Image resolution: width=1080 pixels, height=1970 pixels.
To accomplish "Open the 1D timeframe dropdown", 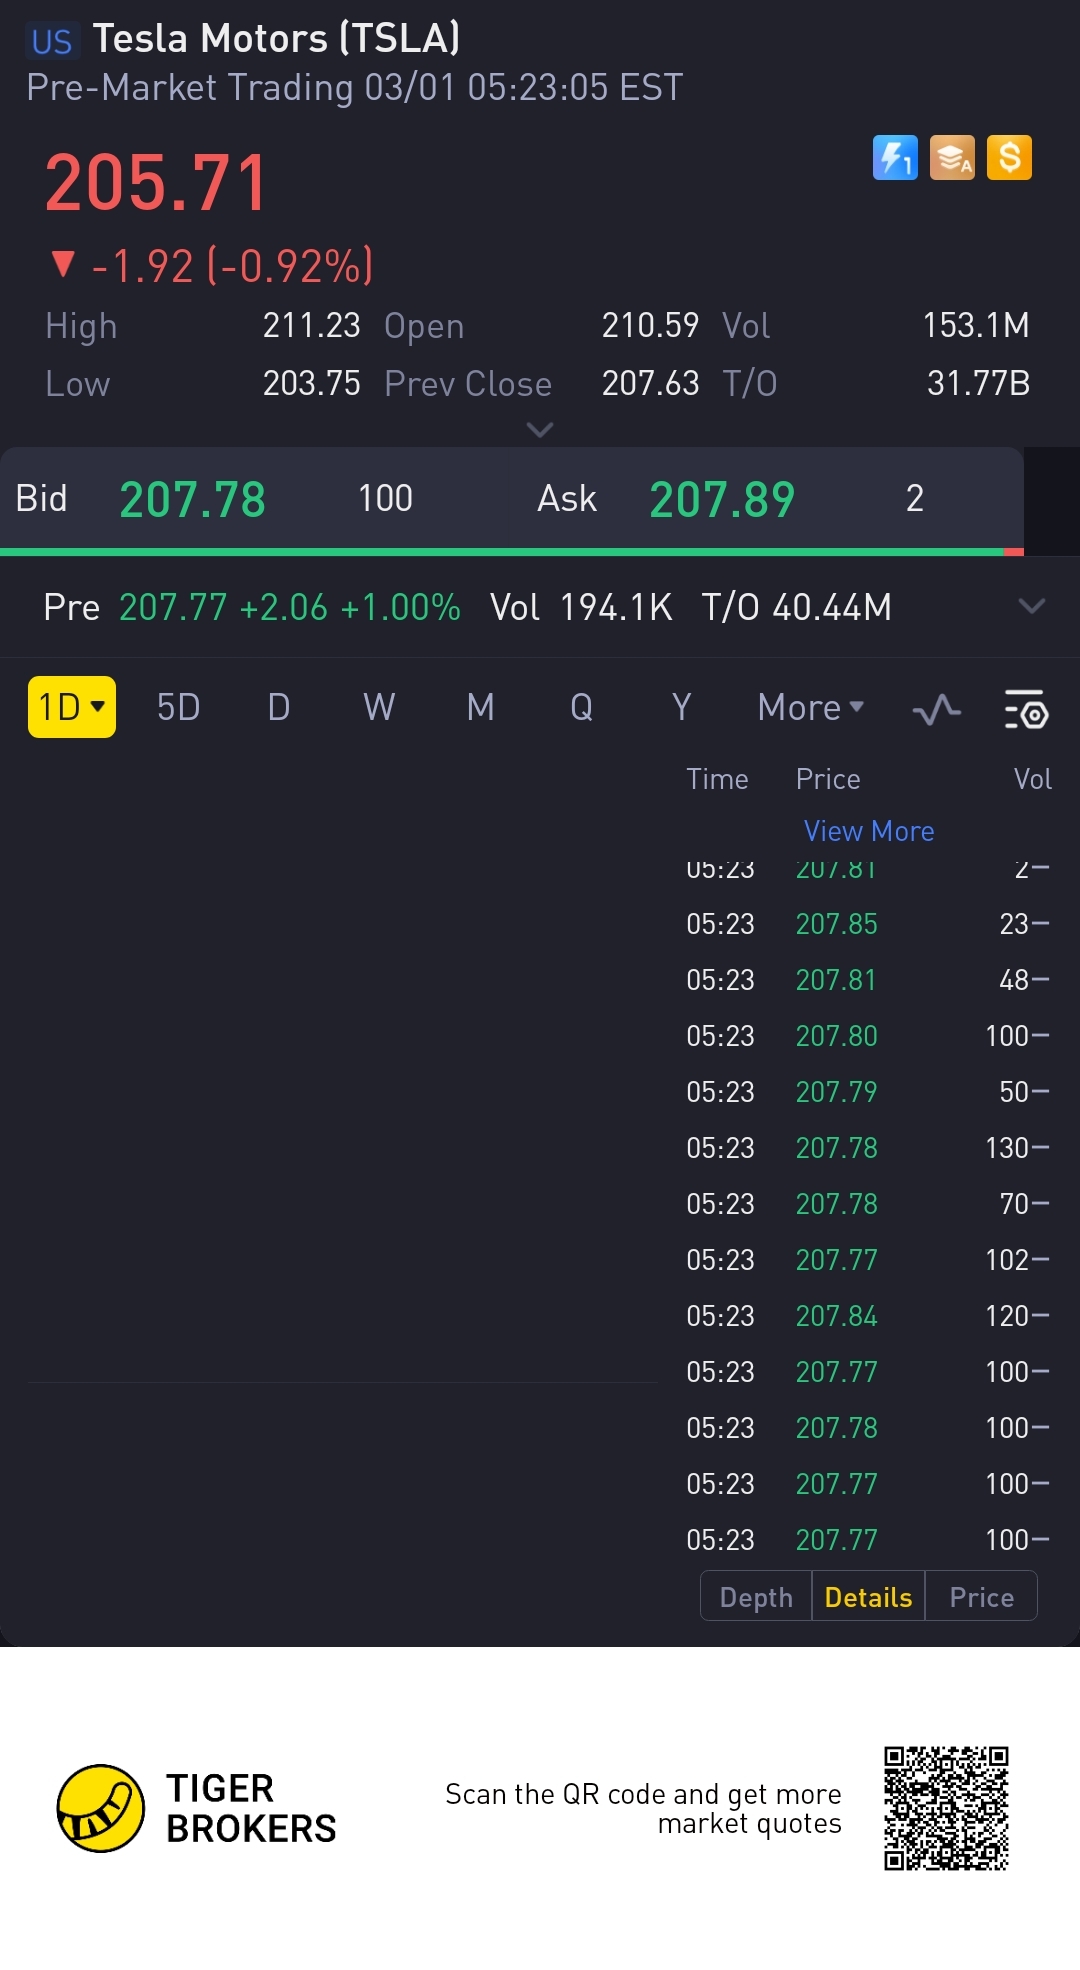I will coord(72,707).
